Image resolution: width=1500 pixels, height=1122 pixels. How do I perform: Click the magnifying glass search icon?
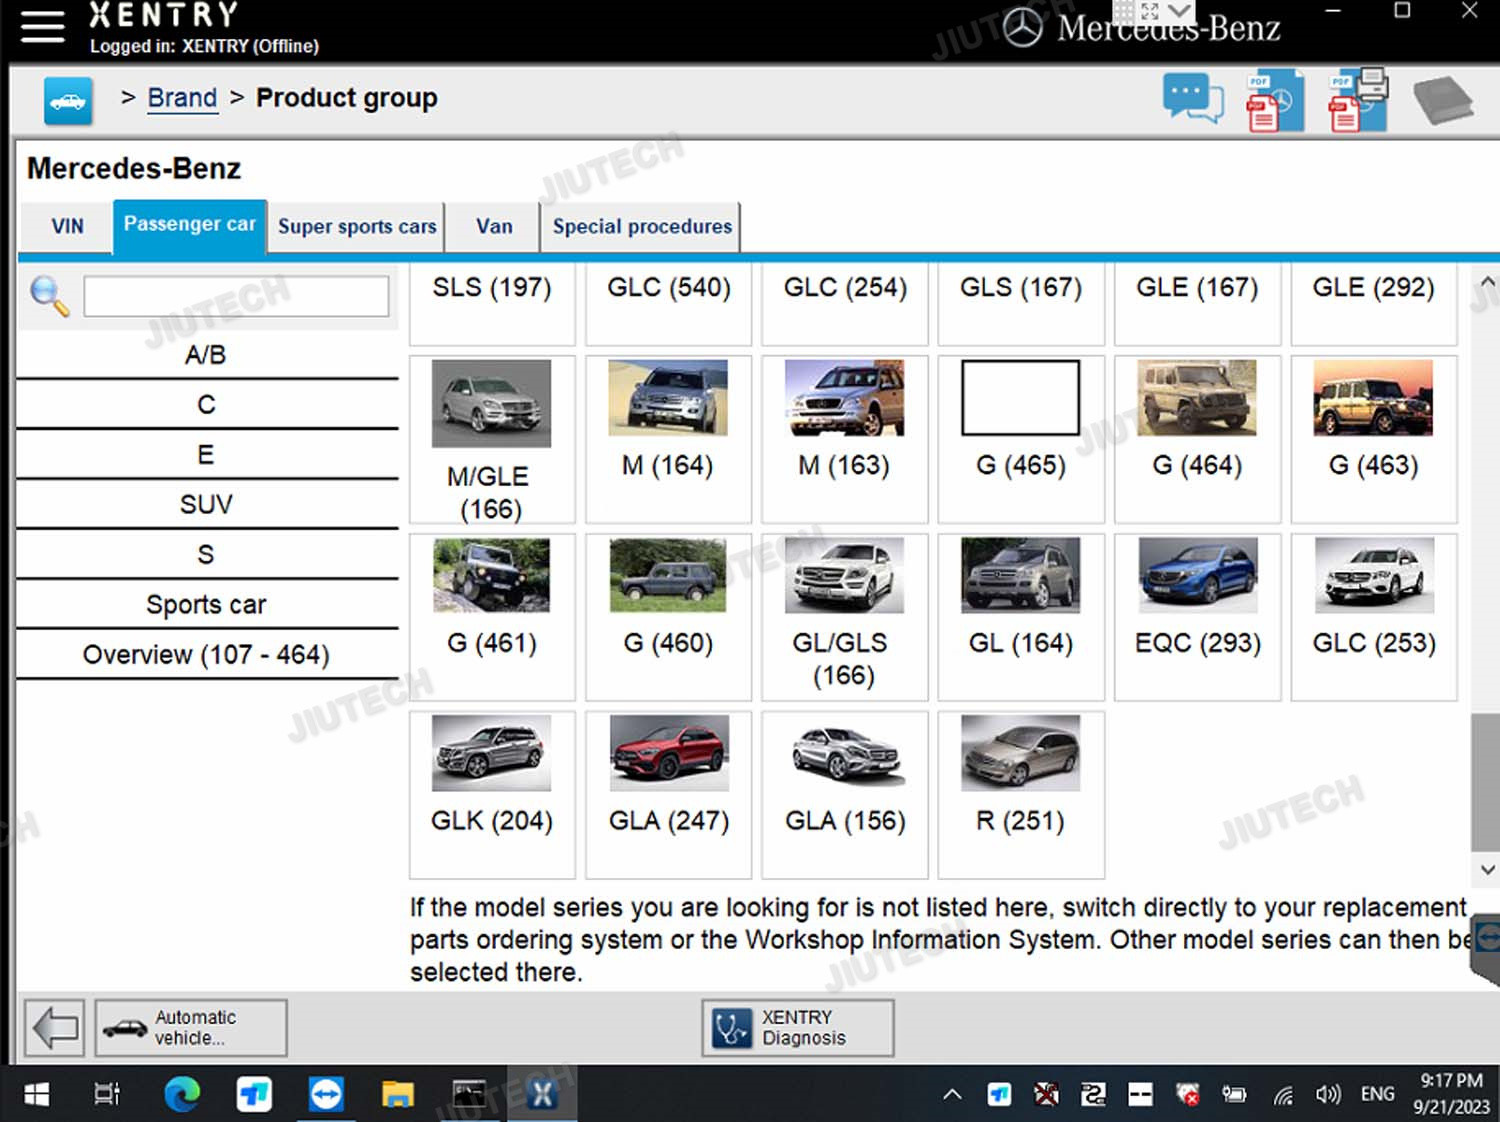point(49,297)
